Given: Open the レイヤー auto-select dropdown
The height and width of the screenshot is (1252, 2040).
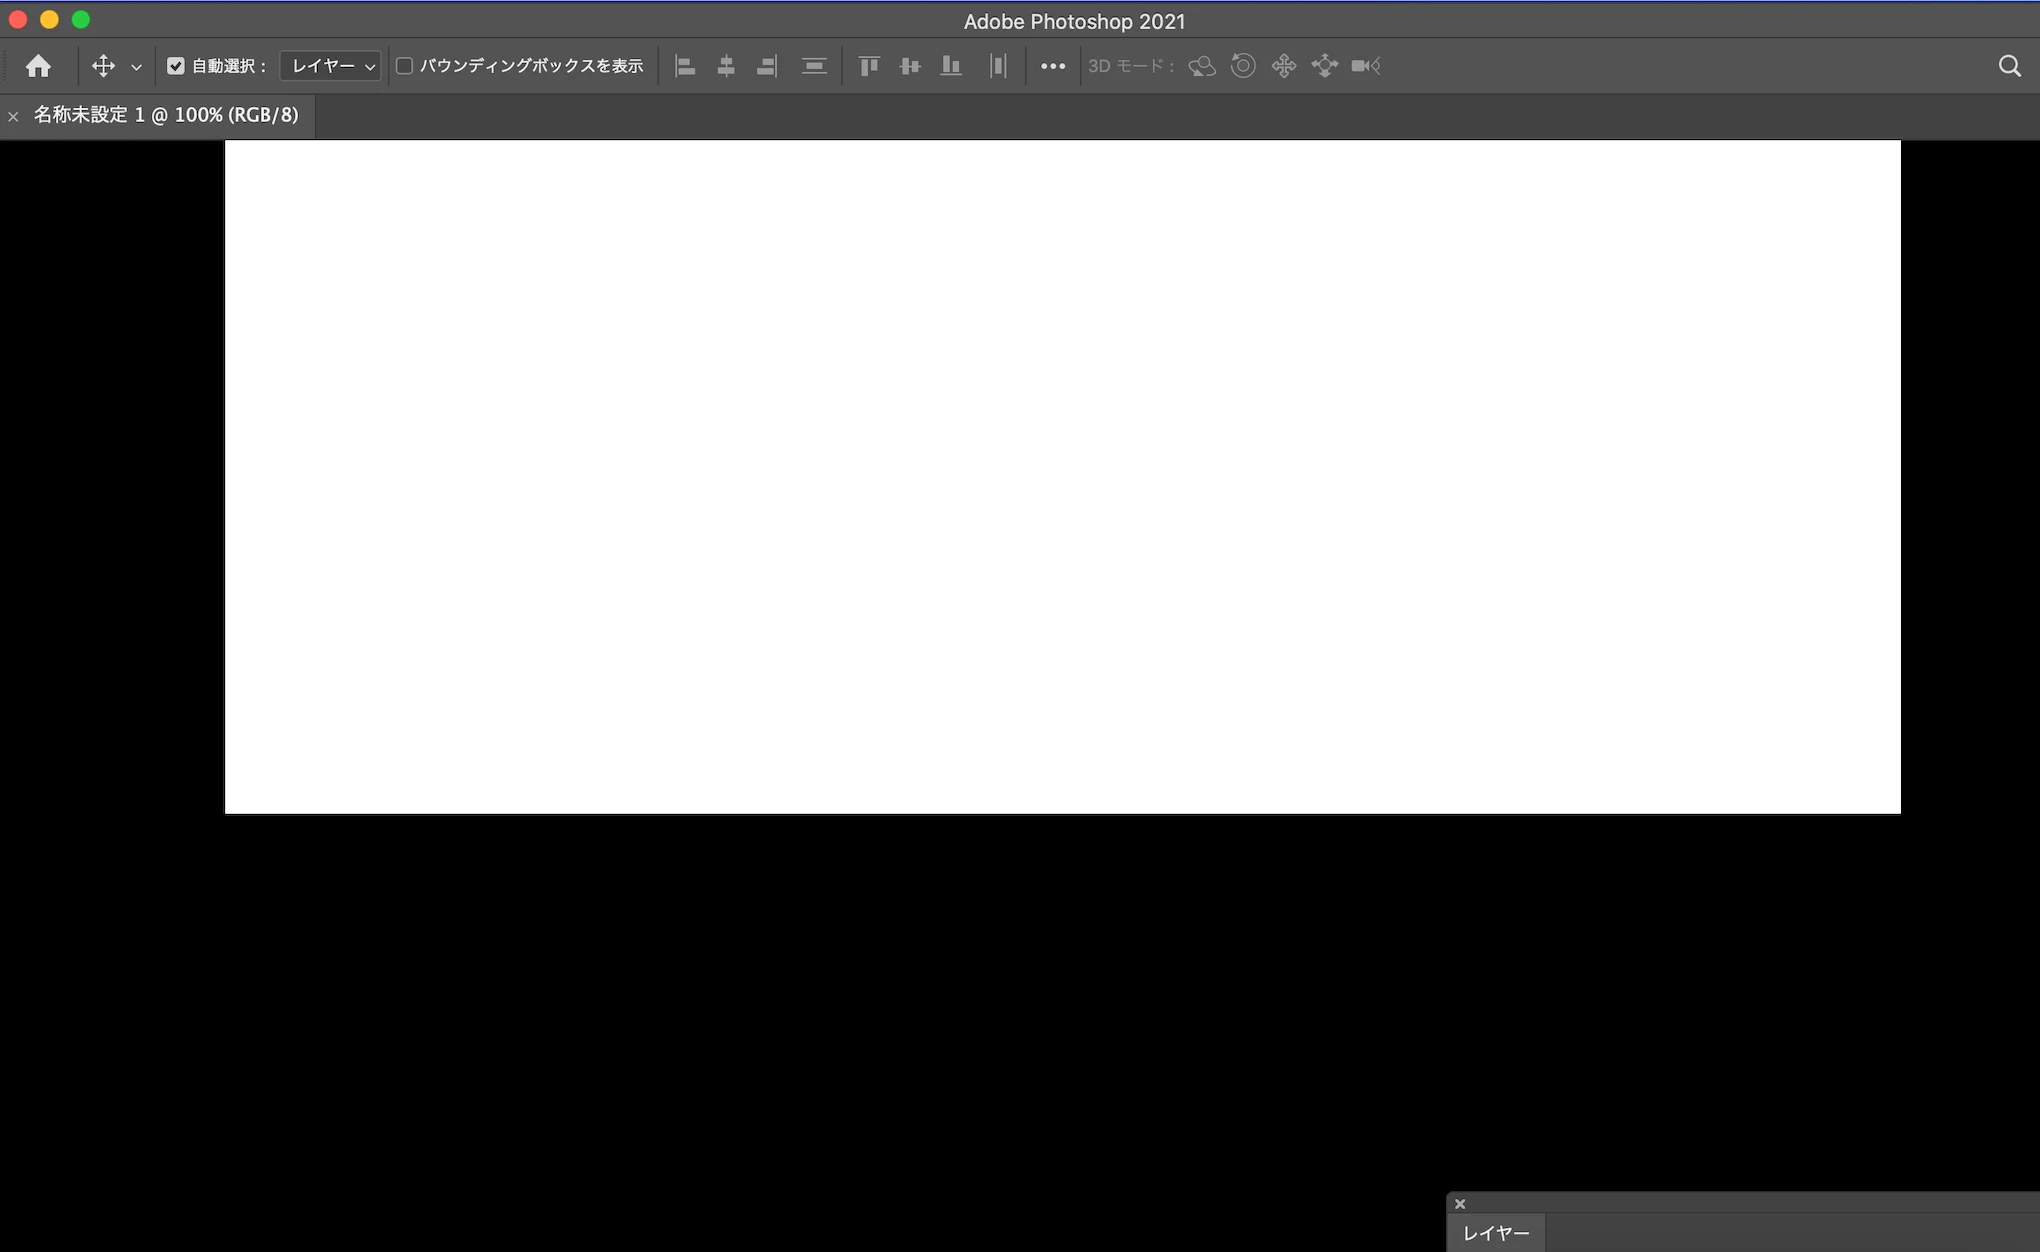Looking at the screenshot, I should point(331,66).
